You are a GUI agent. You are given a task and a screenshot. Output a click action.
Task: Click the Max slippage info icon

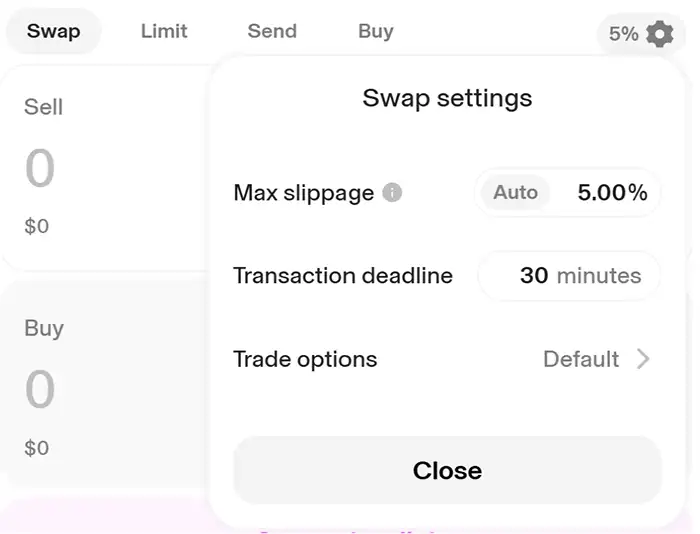393,192
